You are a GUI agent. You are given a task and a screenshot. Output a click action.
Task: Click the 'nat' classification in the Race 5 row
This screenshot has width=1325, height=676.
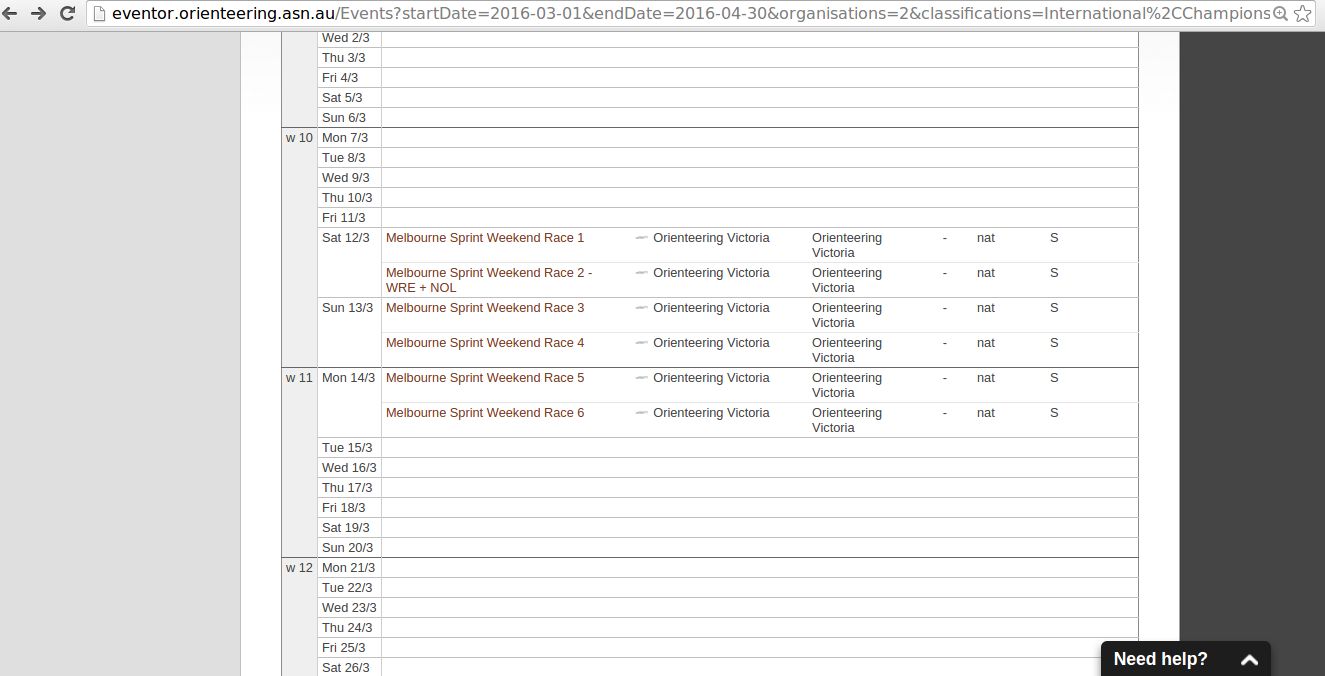click(x=986, y=378)
